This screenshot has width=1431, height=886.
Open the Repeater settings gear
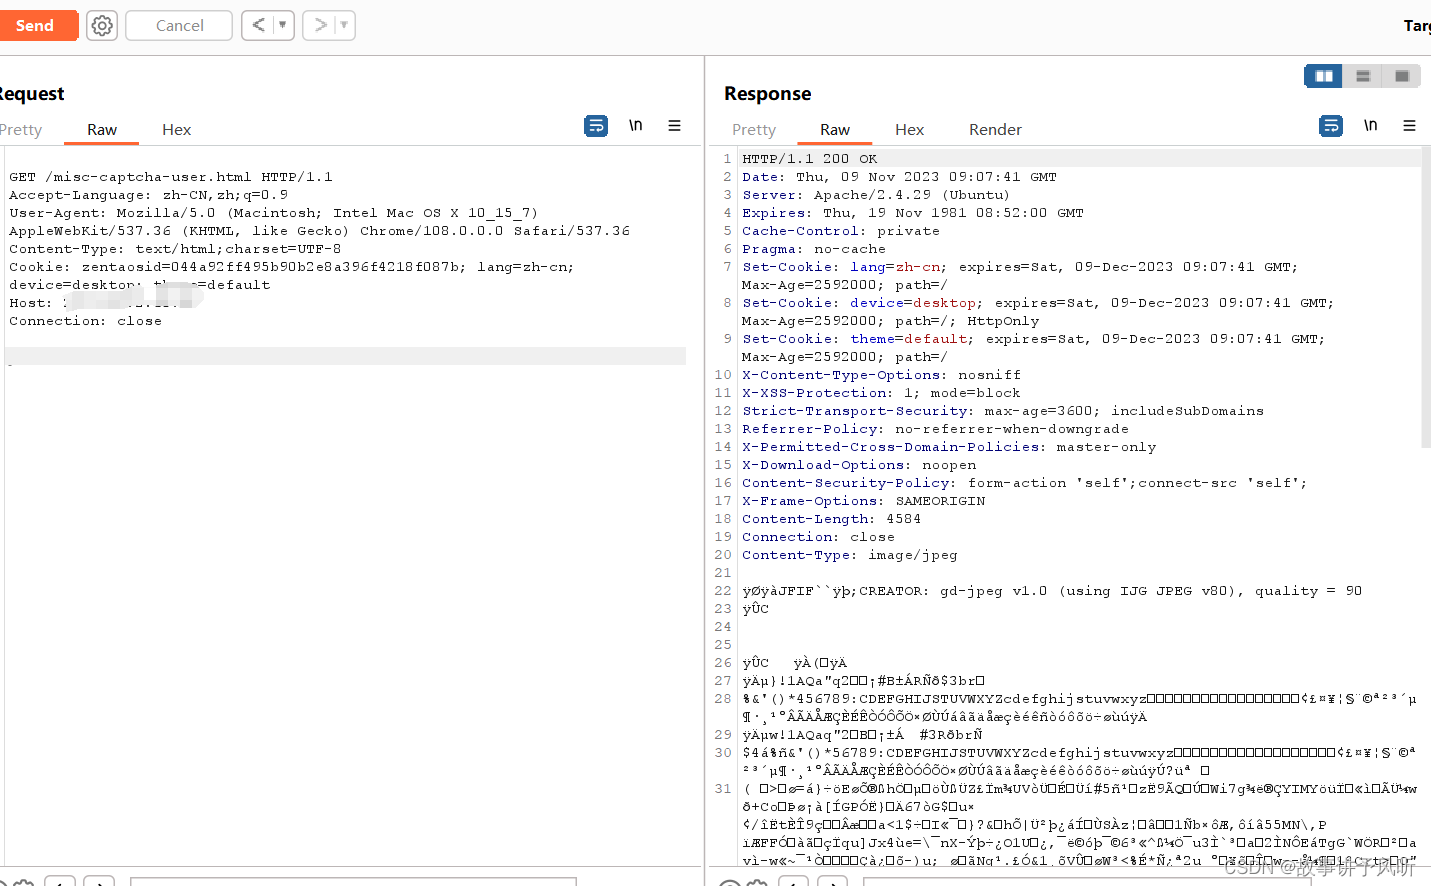point(102,25)
